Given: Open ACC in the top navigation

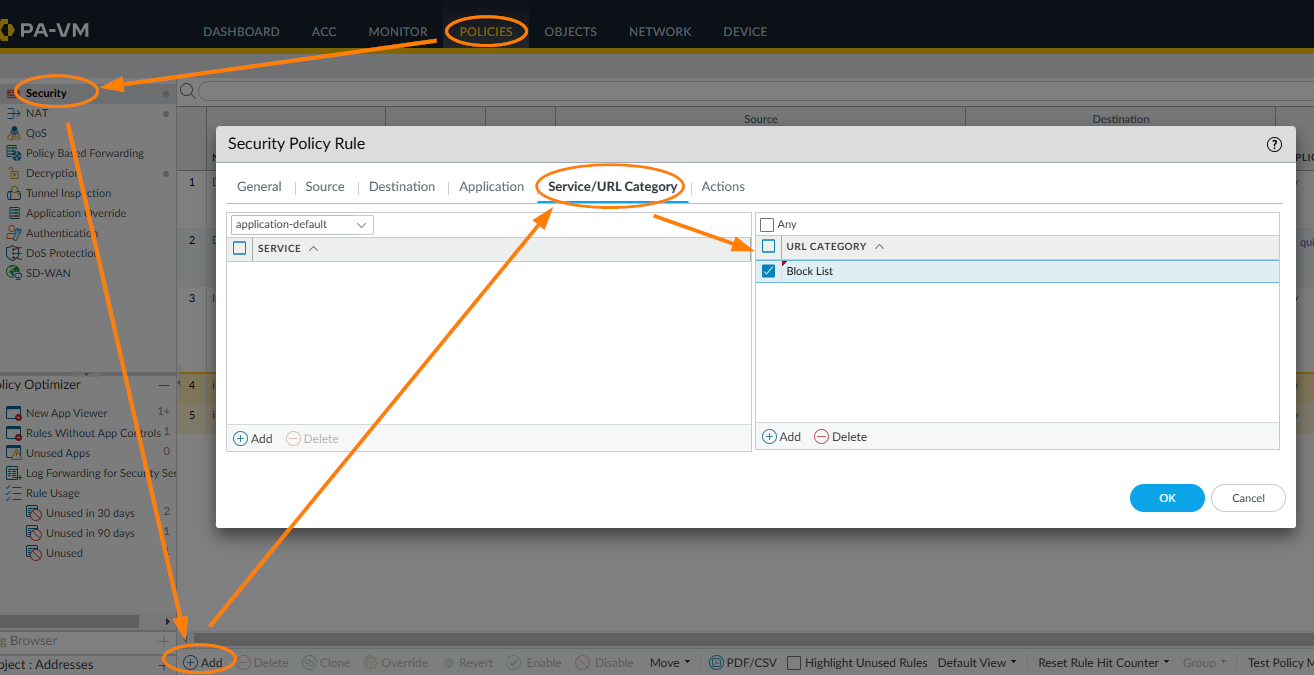Looking at the screenshot, I should coord(324,32).
